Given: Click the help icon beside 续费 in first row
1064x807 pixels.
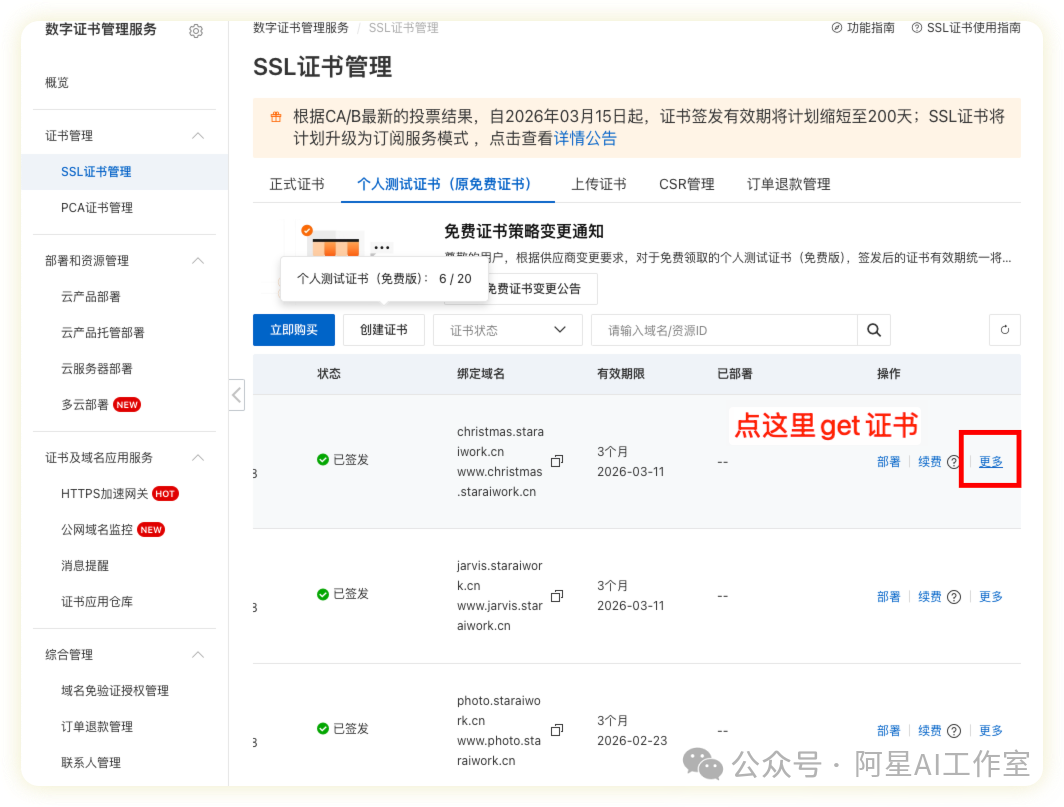Looking at the screenshot, I should click(954, 462).
